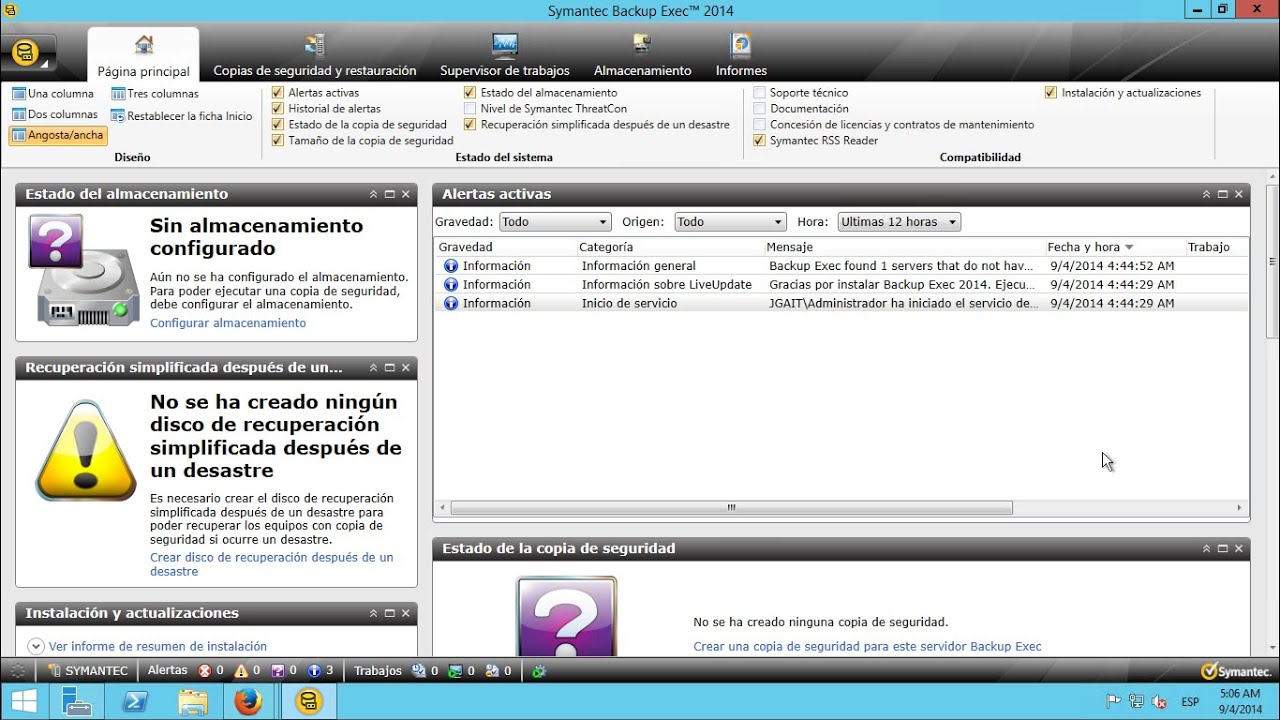Toggle Tamaño de la copia de seguridad checkbox
Image resolution: width=1280 pixels, height=720 pixels.
pos(278,141)
